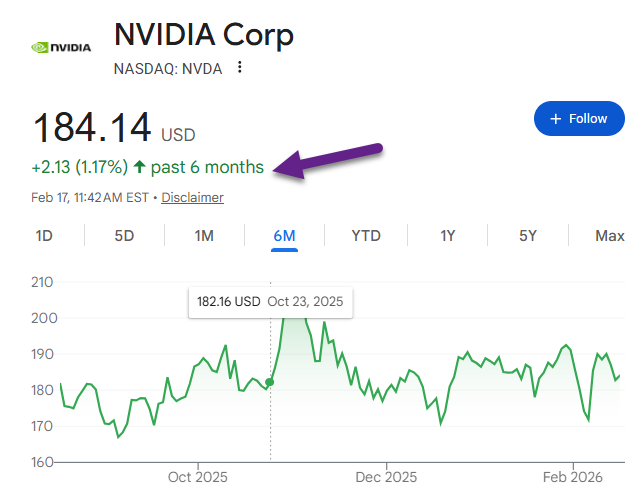Click the NVIDIA Corp heading
The height and width of the screenshot is (495, 642).
204,35
